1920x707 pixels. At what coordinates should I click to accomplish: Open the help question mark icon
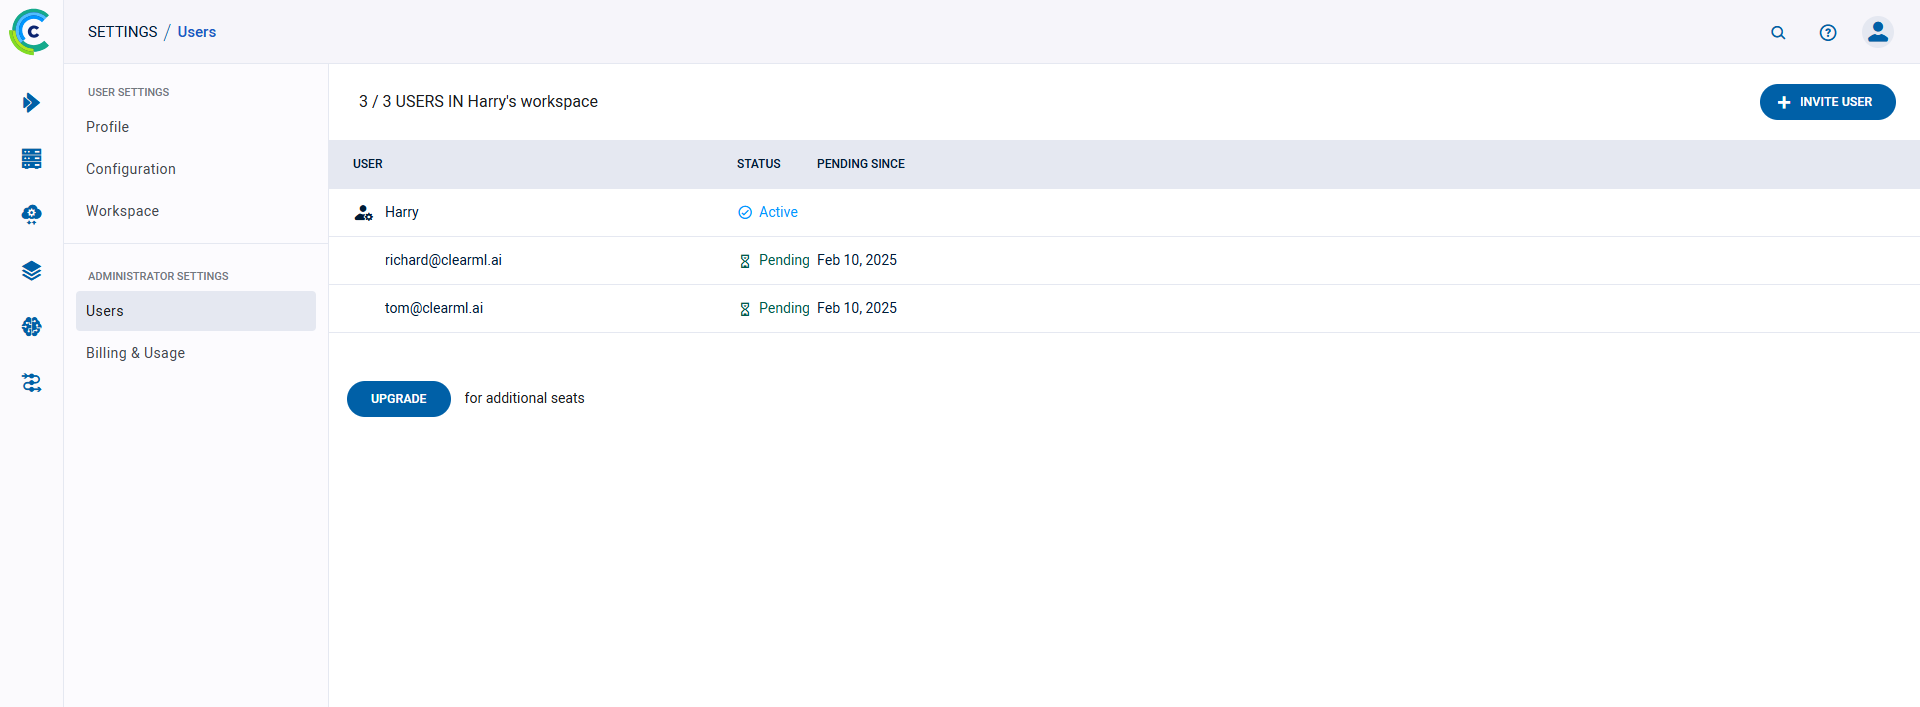(x=1828, y=33)
